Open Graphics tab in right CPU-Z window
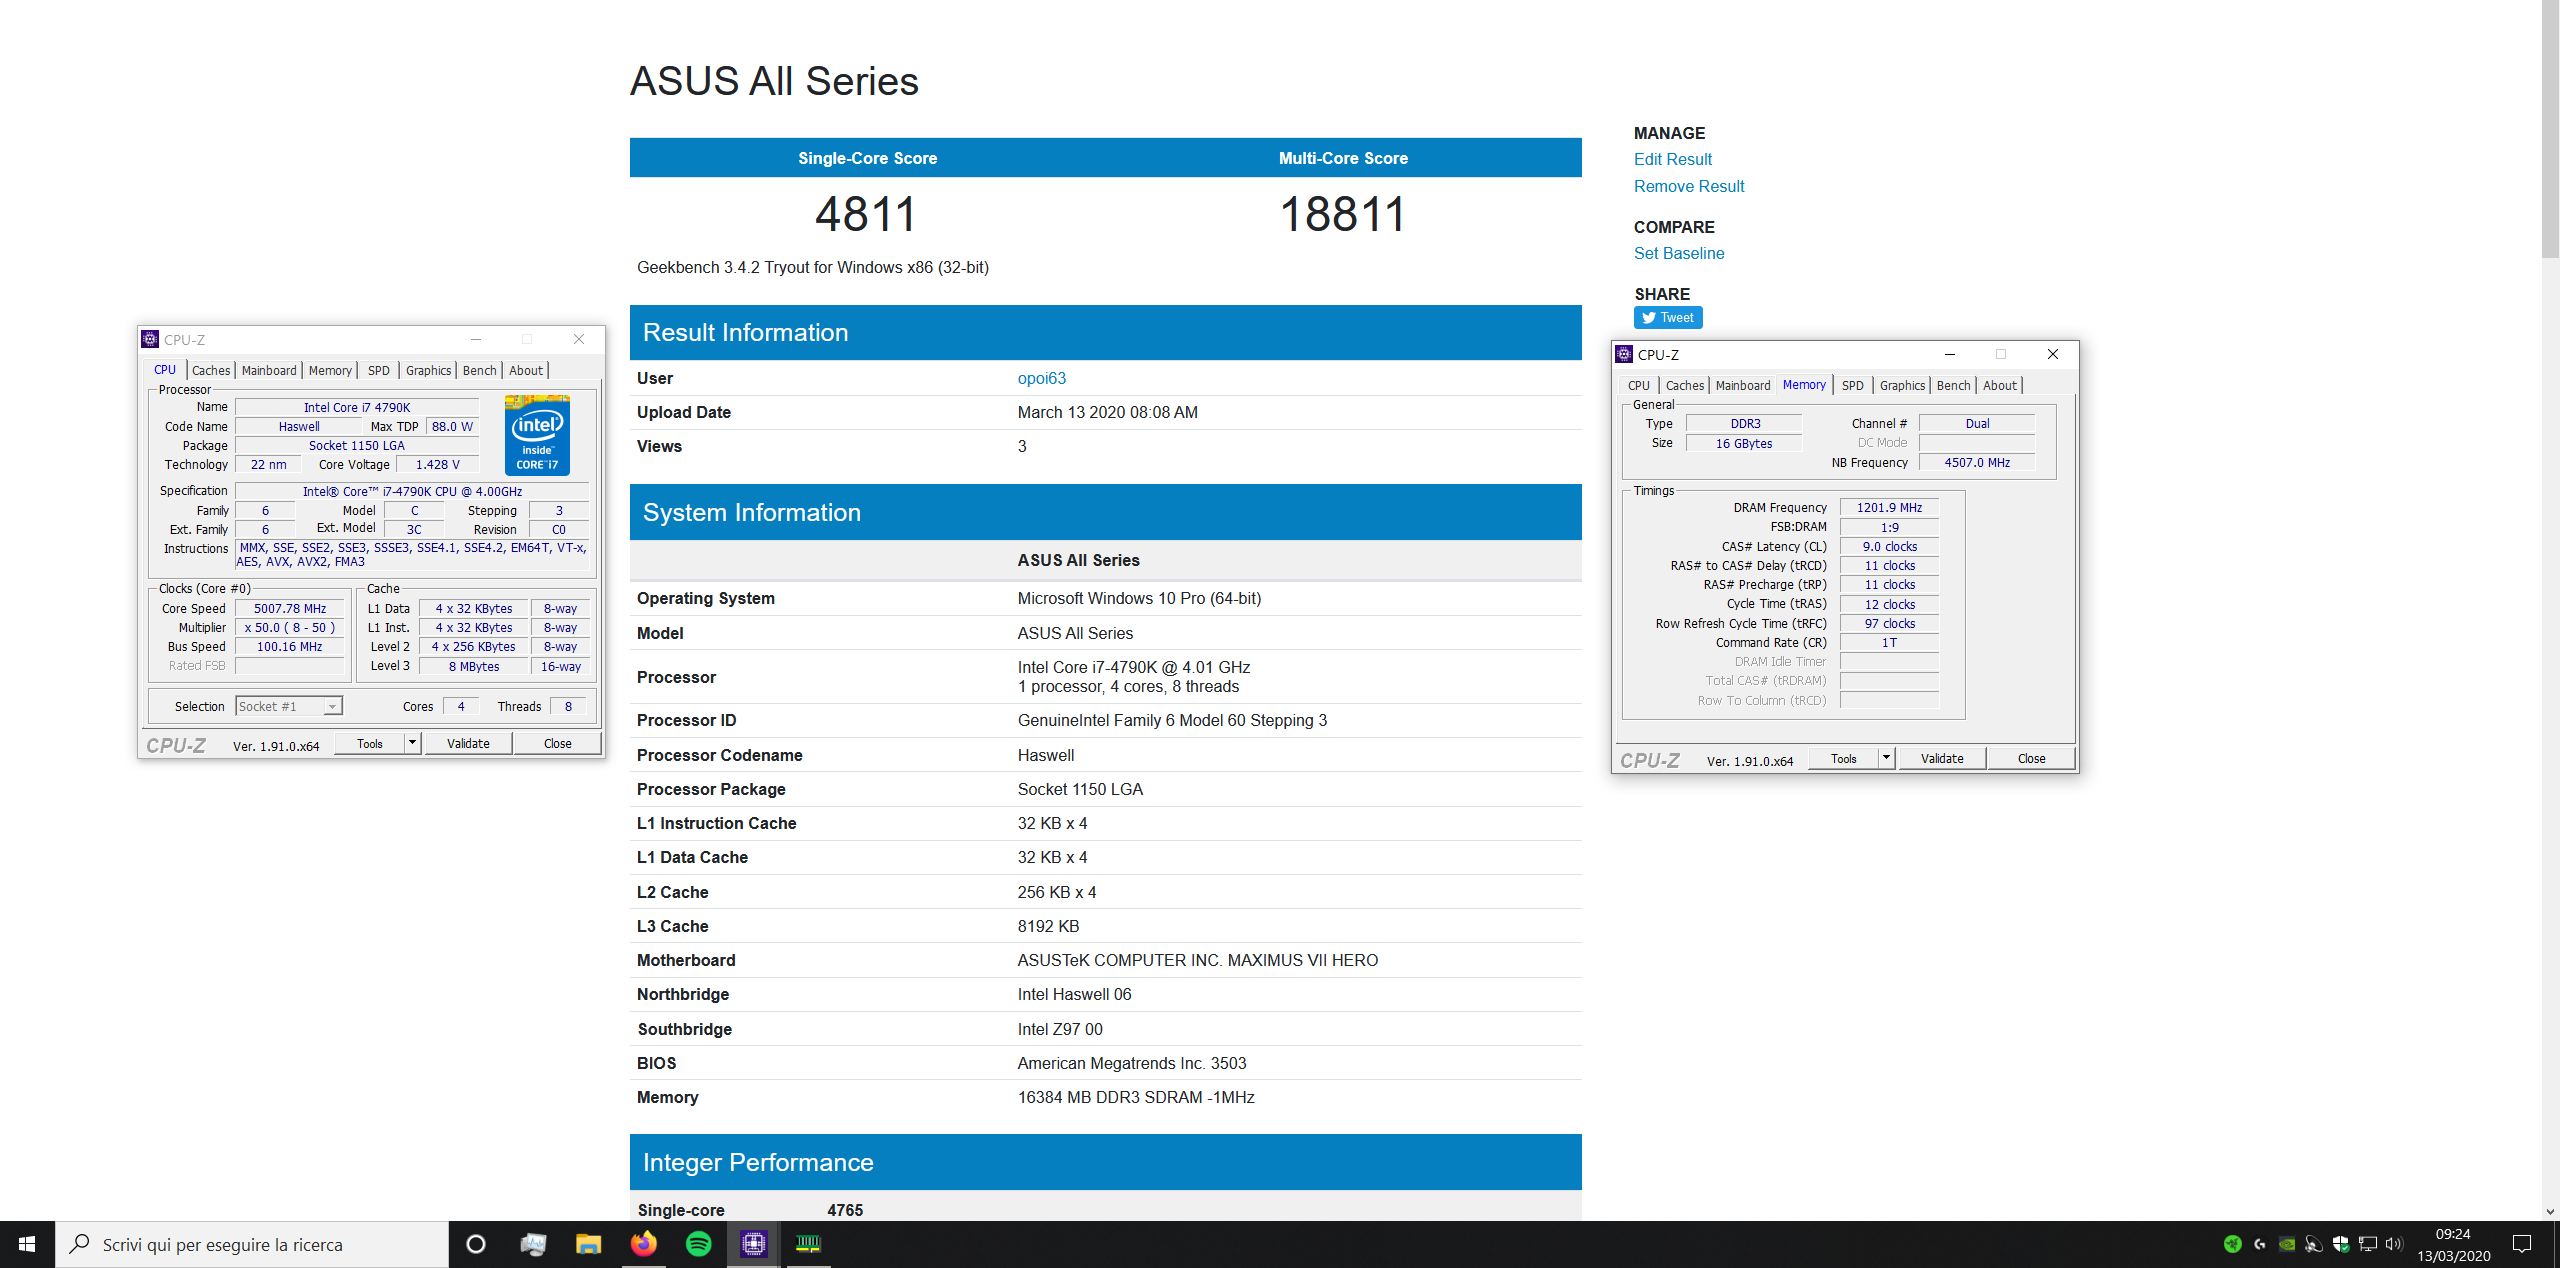 [x=1903, y=385]
